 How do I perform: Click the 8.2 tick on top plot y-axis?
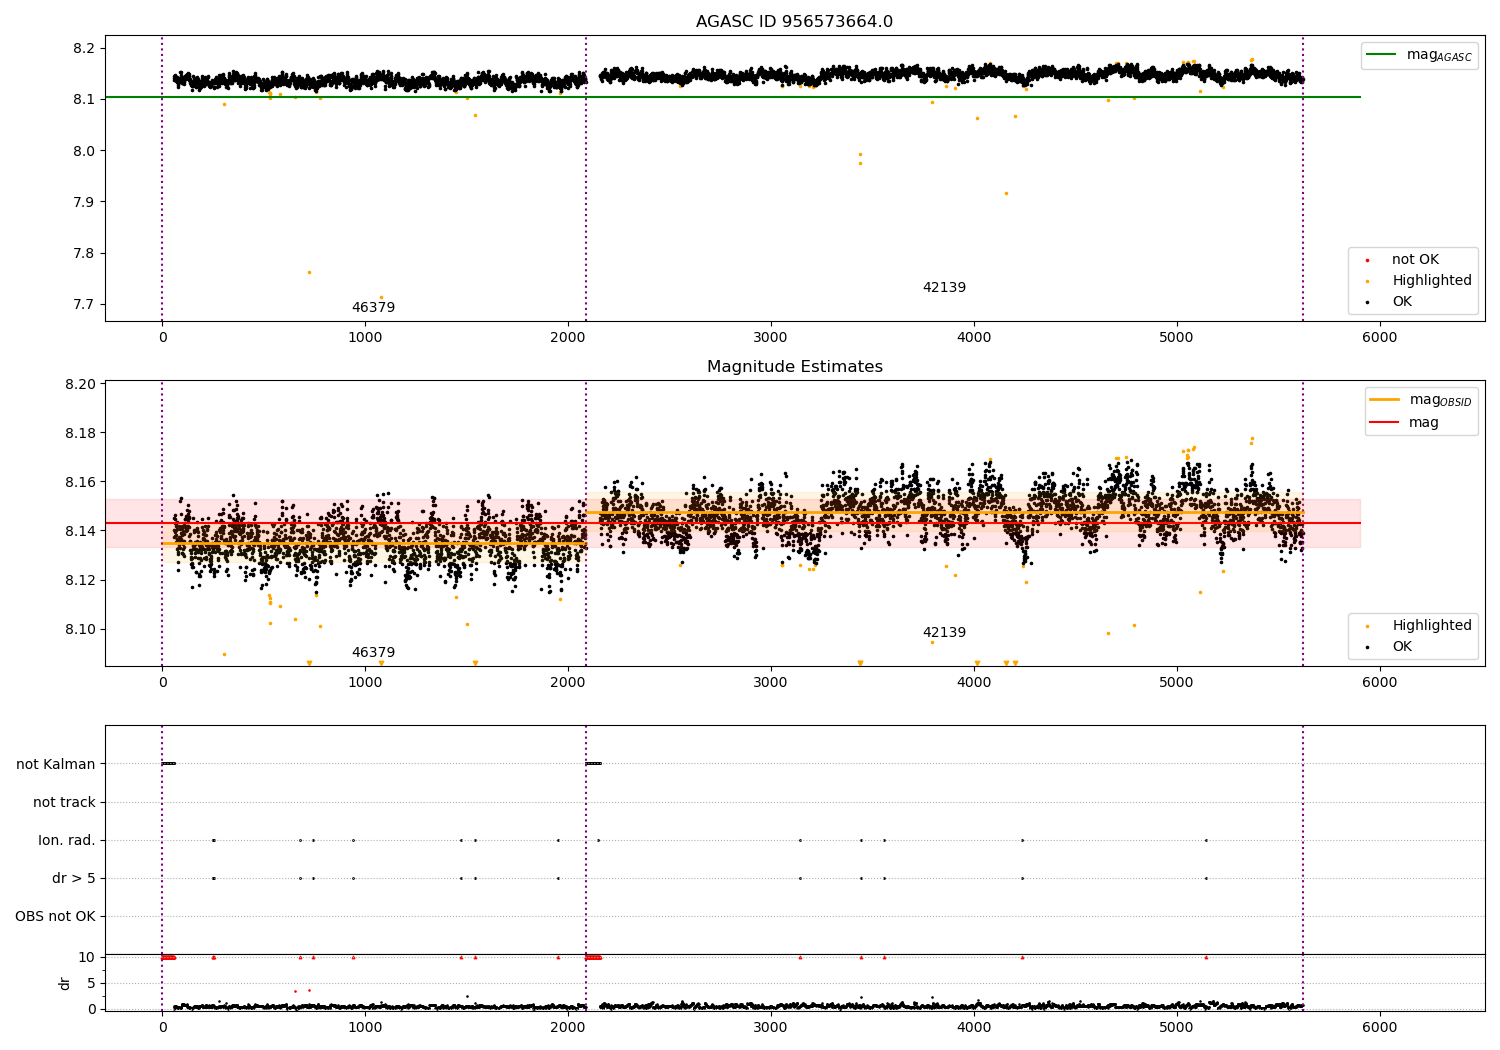pos(85,49)
